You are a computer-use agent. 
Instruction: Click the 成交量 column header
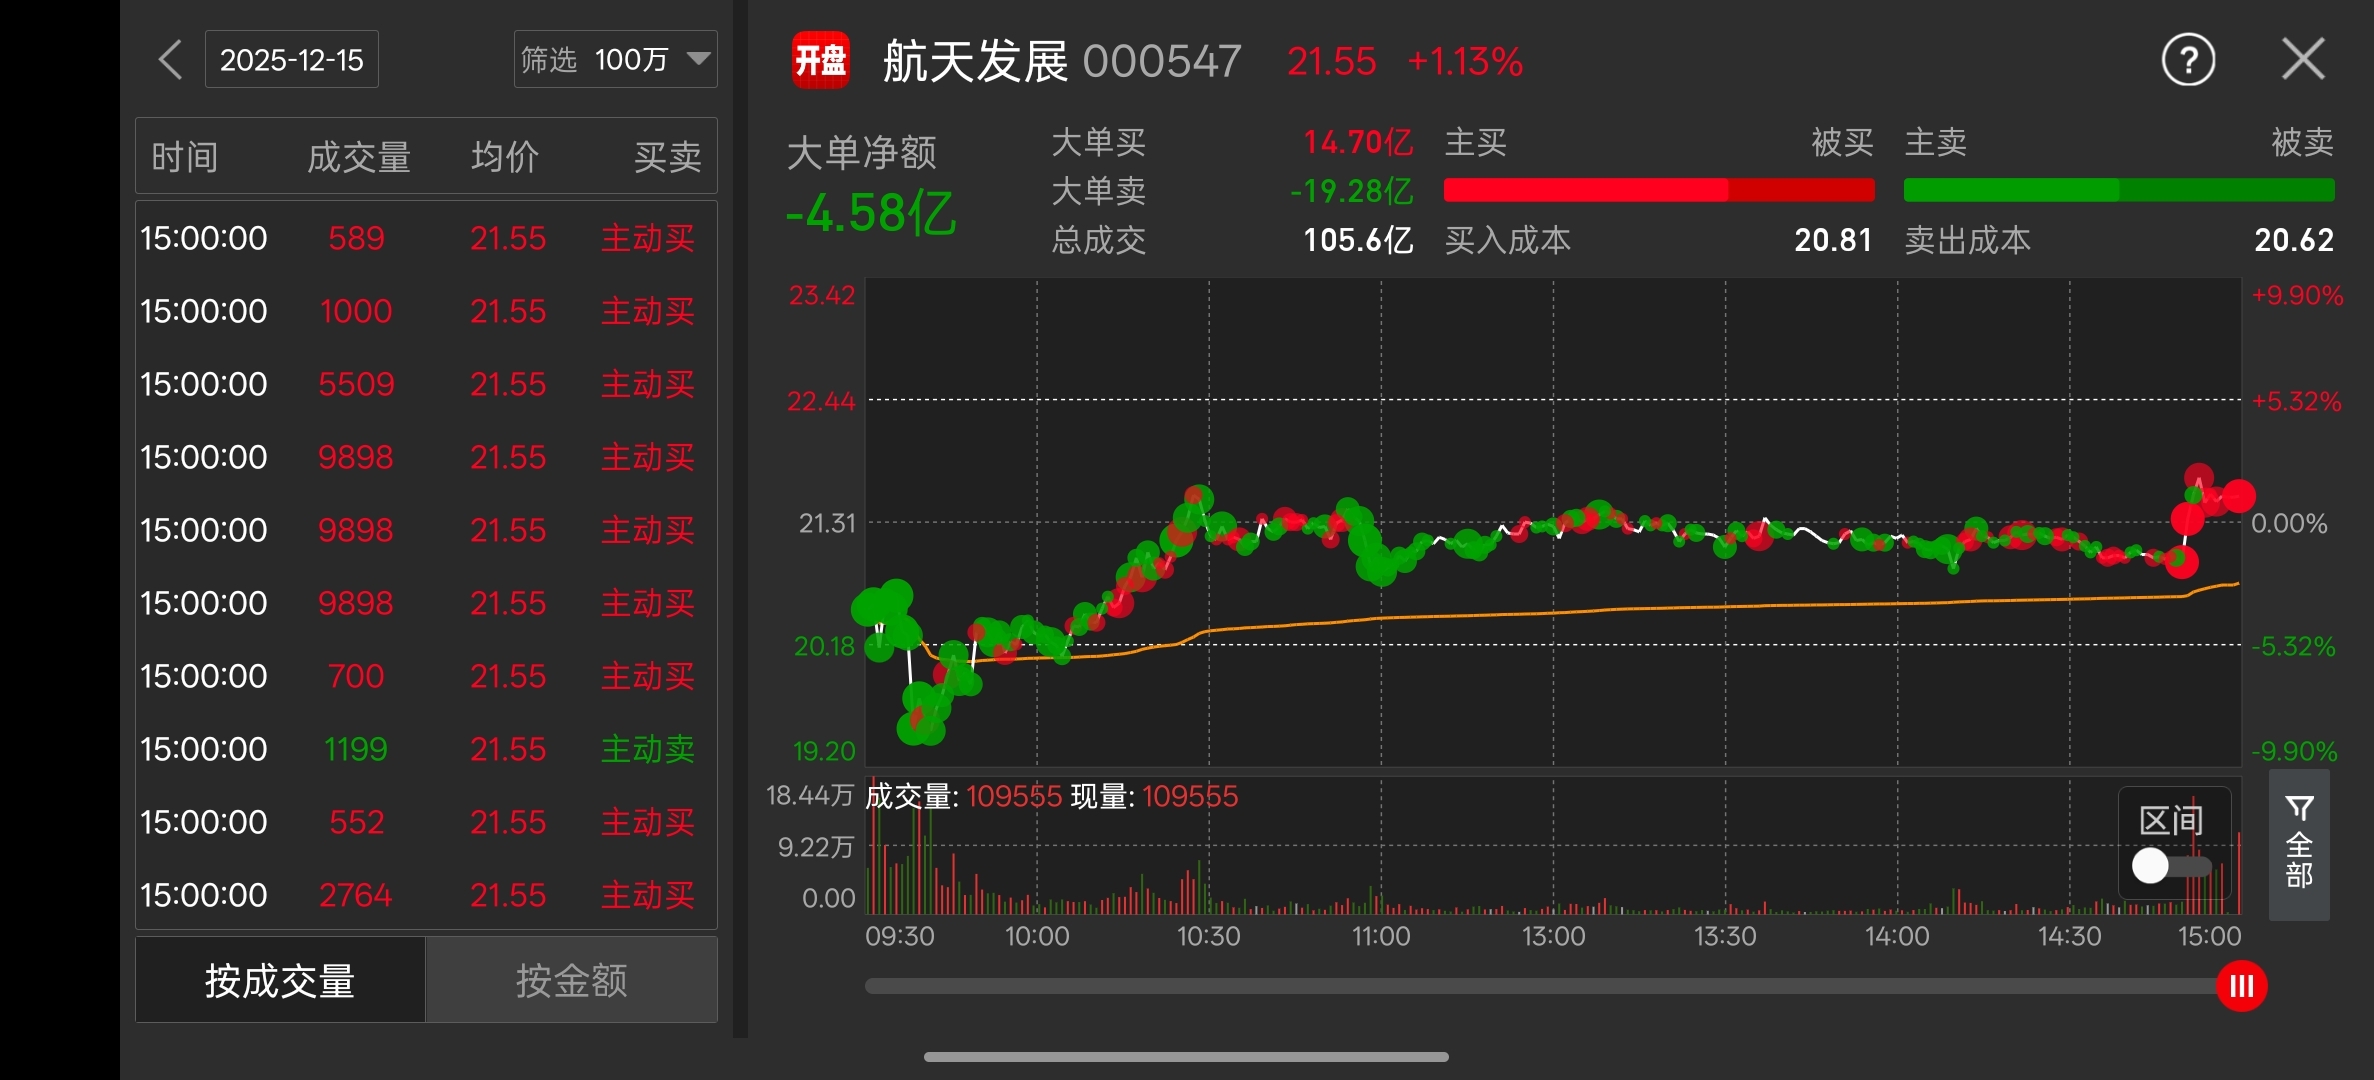click(358, 157)
